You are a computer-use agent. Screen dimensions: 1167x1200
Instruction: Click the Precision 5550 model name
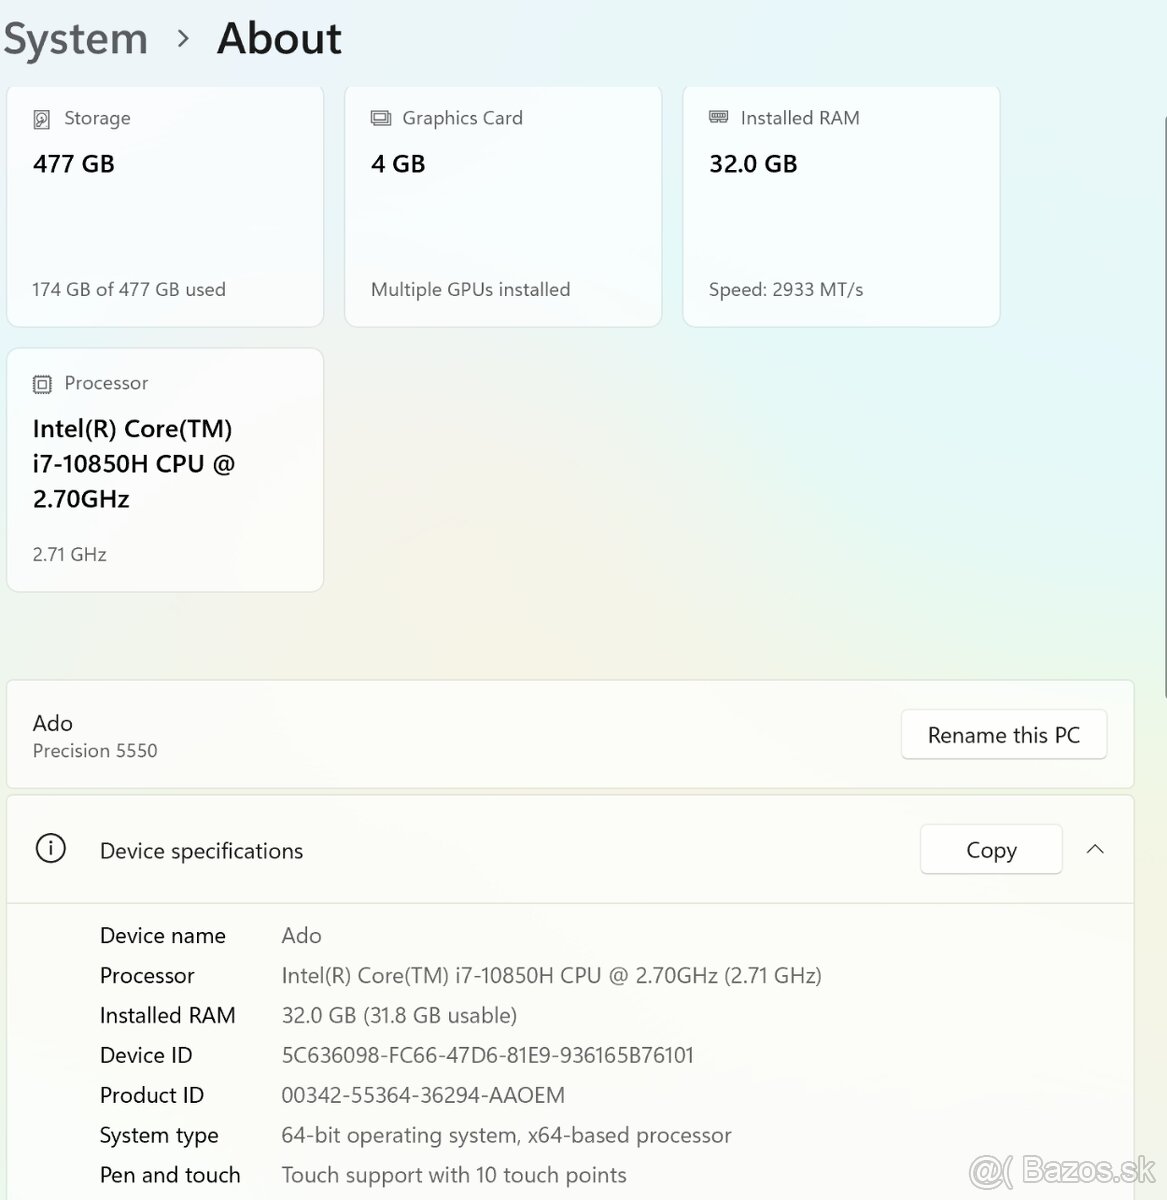(95, 751)
